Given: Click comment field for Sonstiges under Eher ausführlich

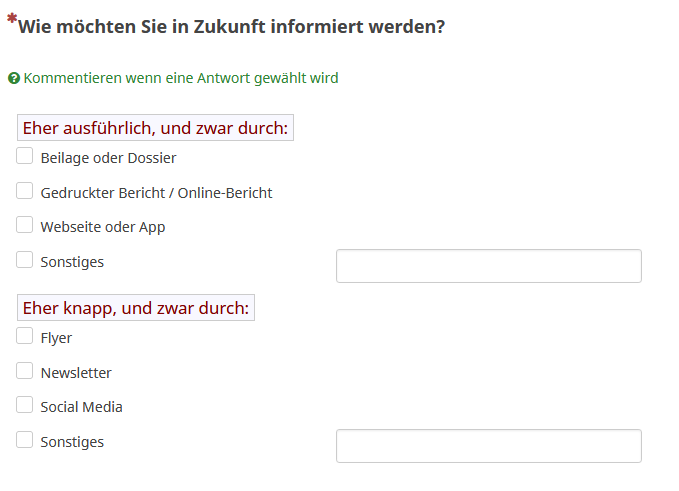Looking at the screenshot, I should tap(488, 266).
